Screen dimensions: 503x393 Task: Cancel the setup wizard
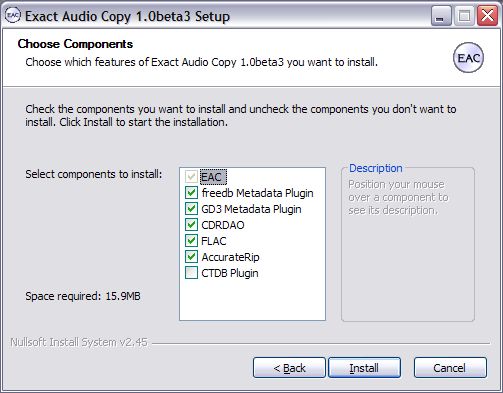450,368
